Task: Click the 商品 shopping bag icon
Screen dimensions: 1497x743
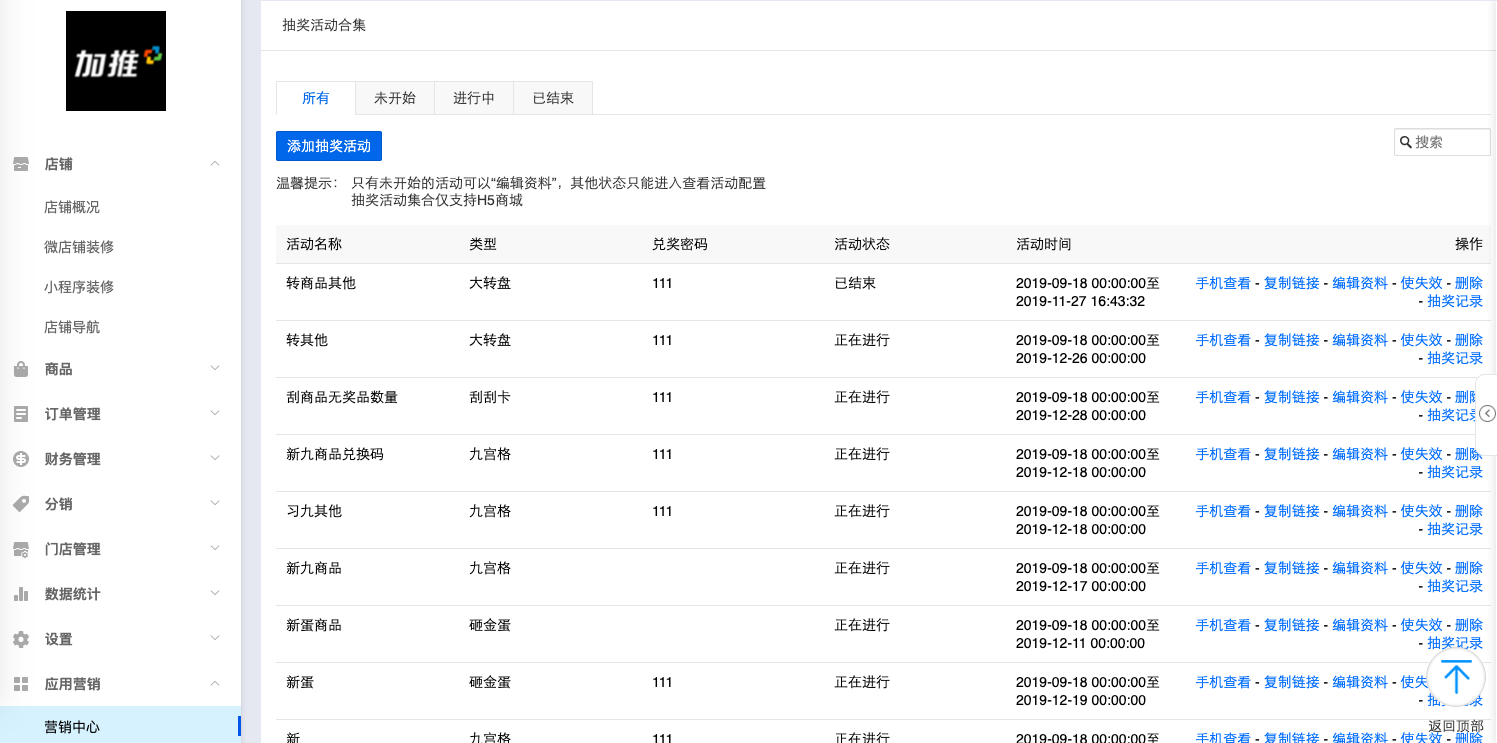Action: [x=21, y=369]
